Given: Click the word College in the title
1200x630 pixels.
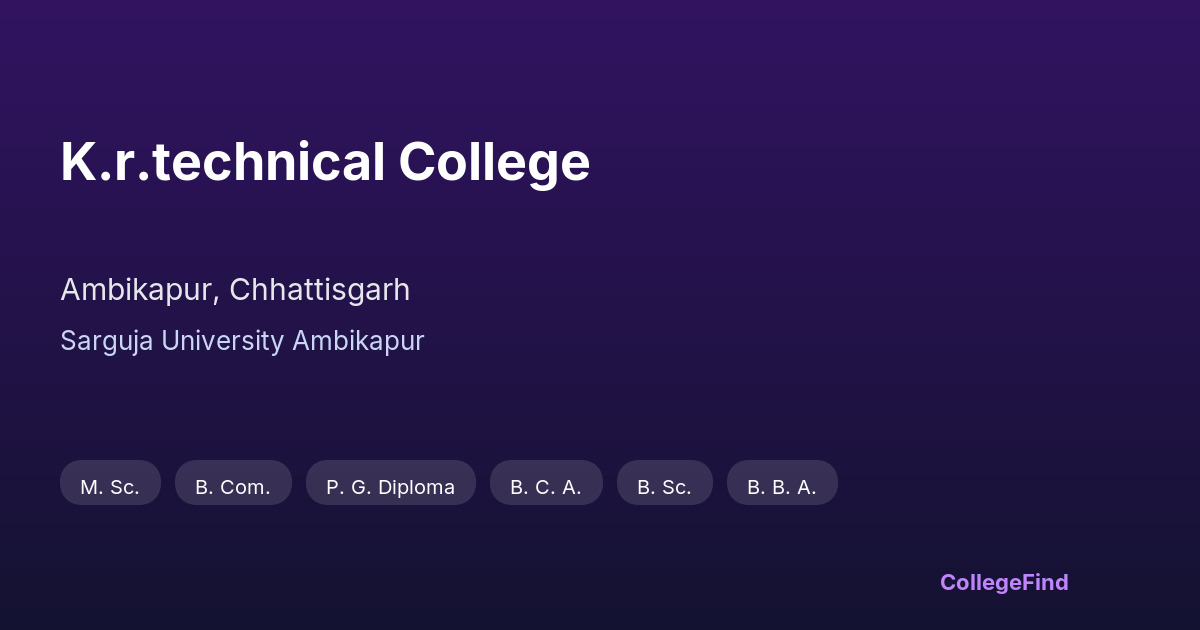Looking at the screenshot, I should point(494,162).
